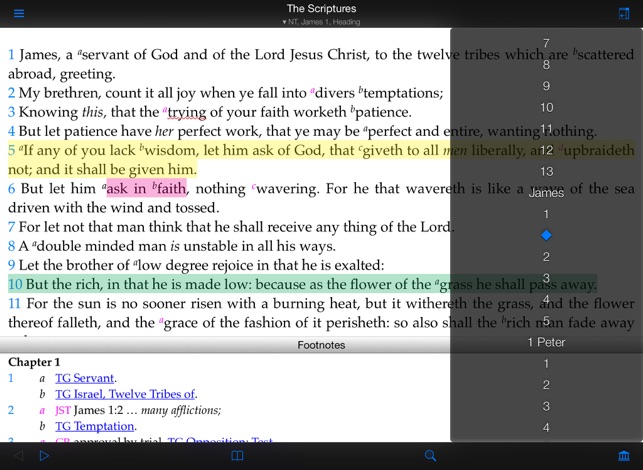Select the blue diamond marker in chapter list

point(546,235)
